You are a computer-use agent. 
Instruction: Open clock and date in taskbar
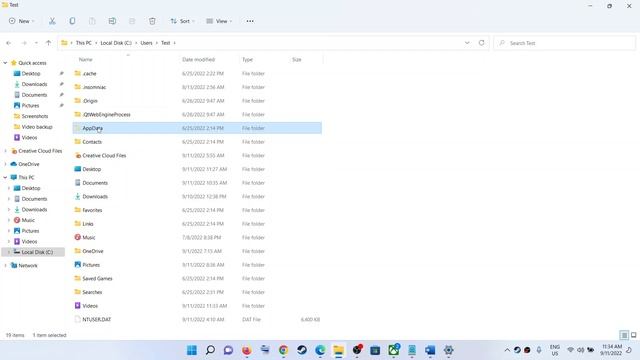tap(611, 350)
